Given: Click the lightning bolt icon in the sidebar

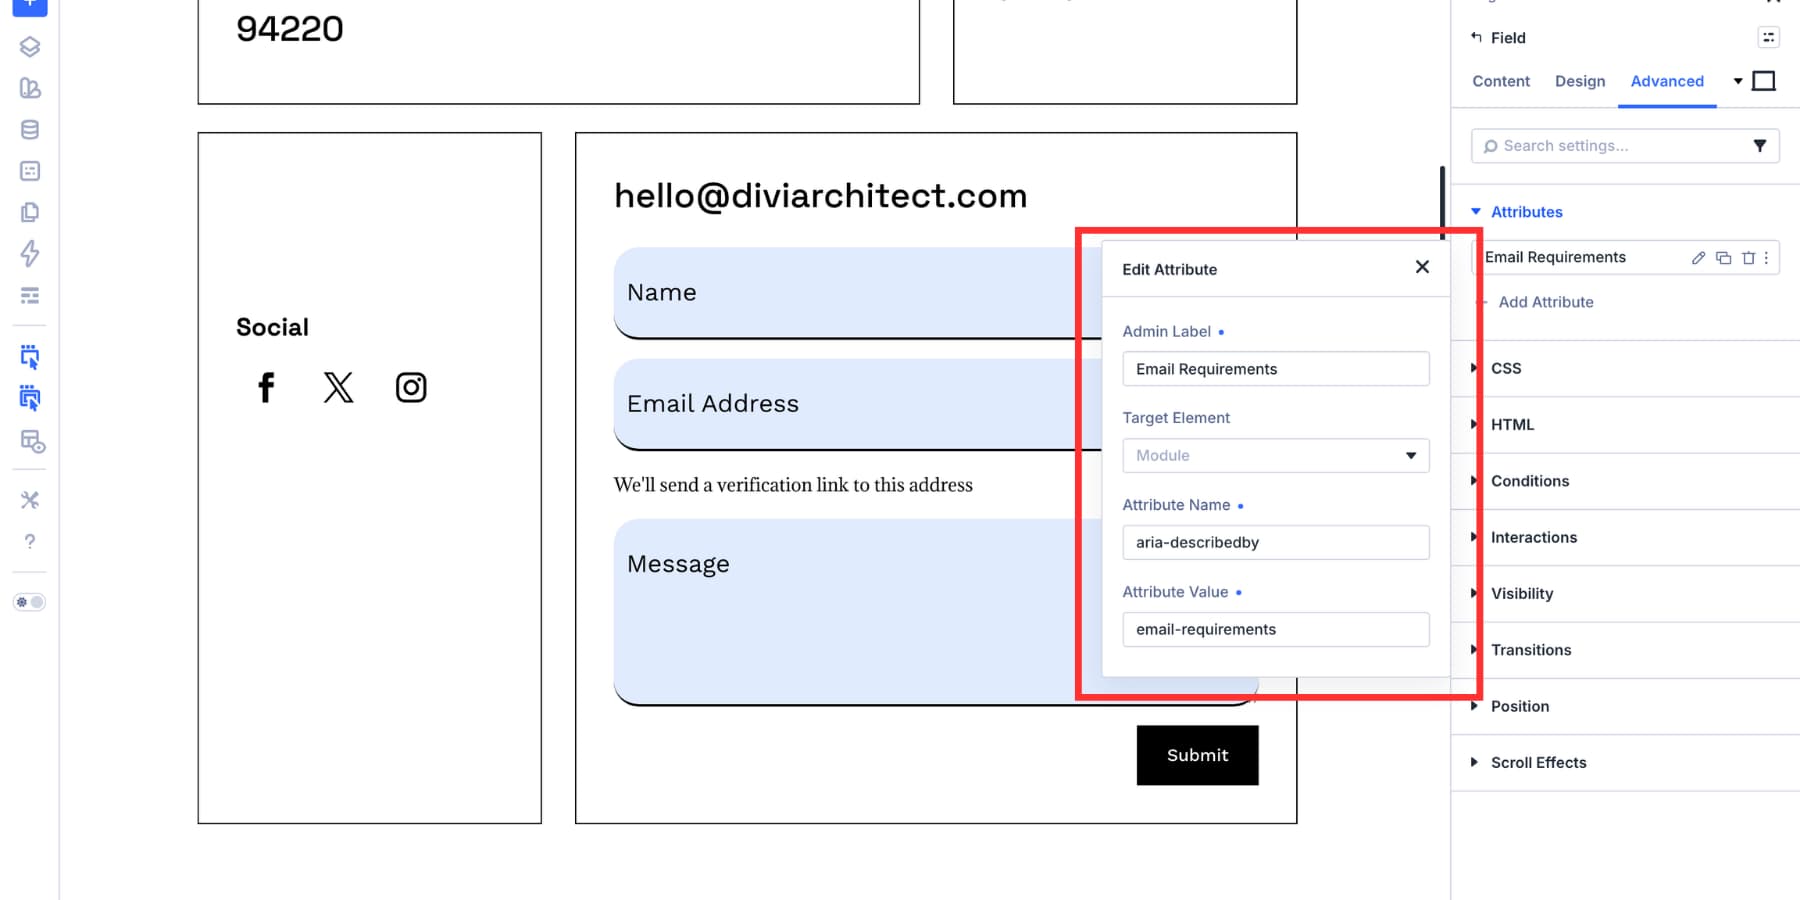Looking at the screenshot, I should click(30, 254).
